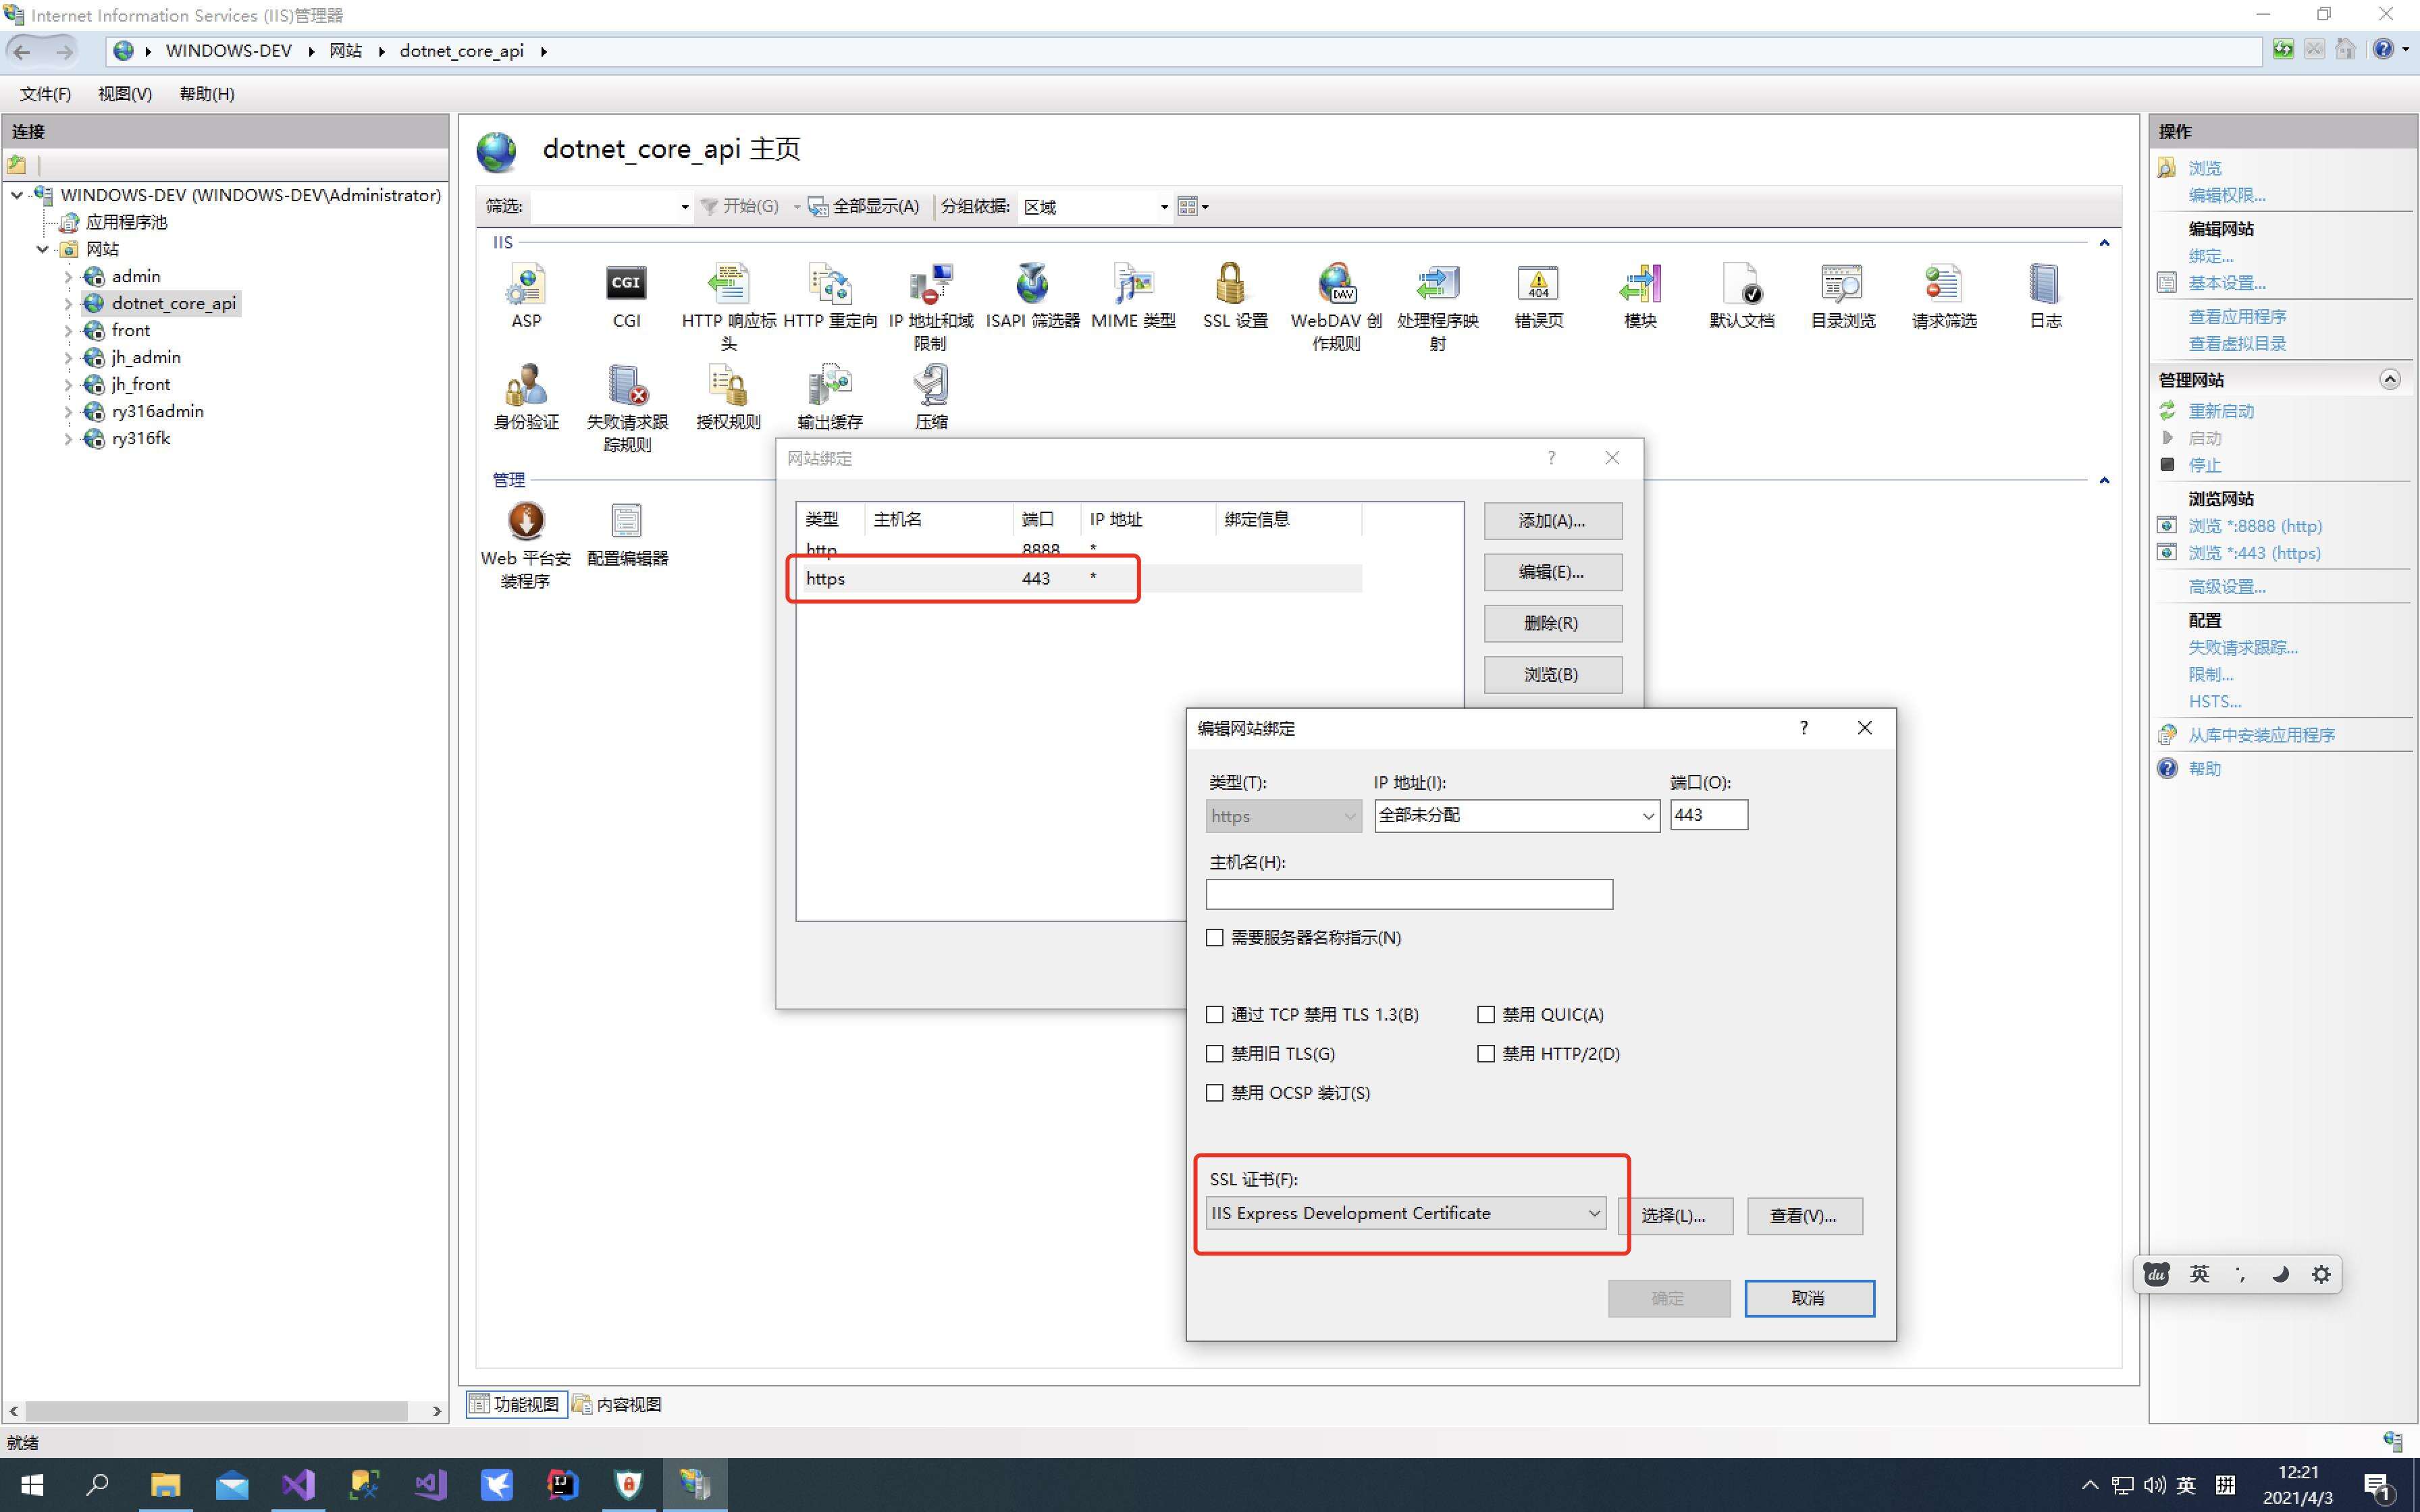
Task: Check 禁用 OCSP 装订 checkbox
Action: 1215,1093
